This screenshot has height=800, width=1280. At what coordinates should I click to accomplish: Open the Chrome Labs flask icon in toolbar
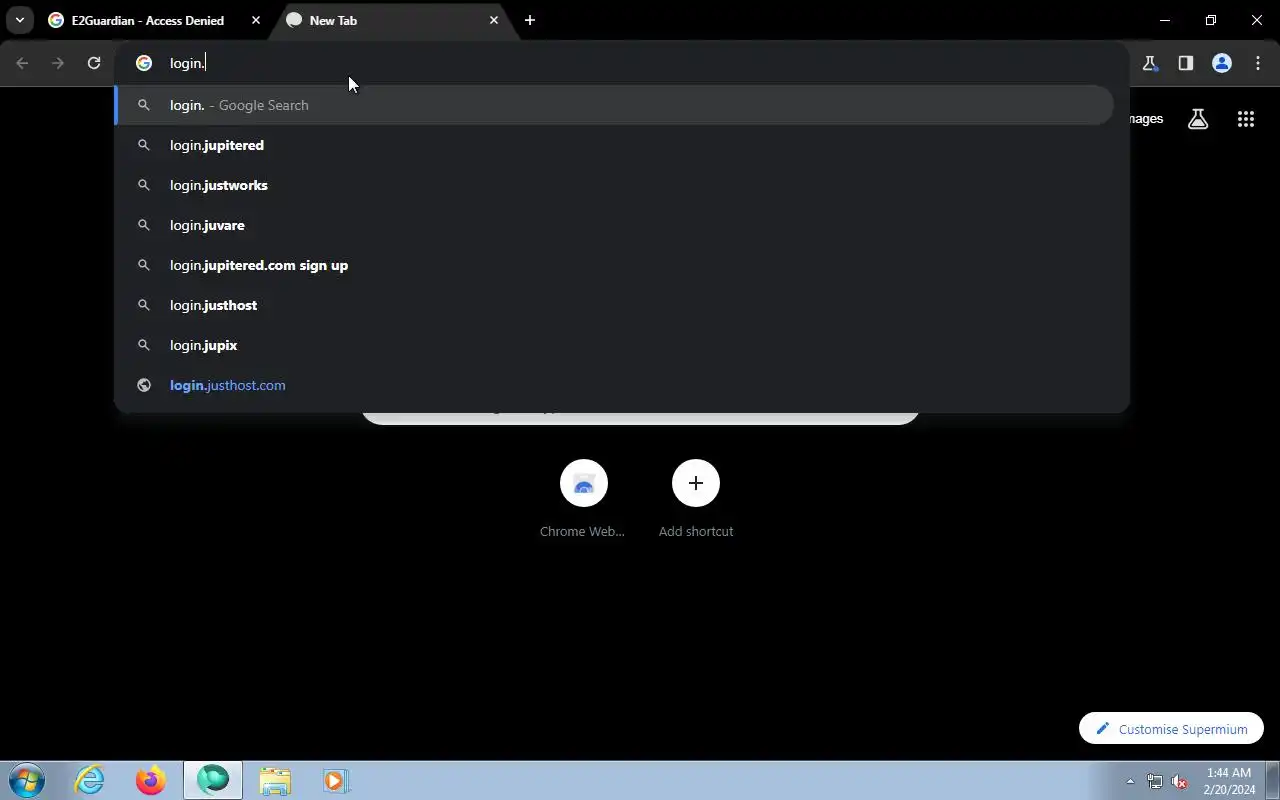tap(1149, 63)
